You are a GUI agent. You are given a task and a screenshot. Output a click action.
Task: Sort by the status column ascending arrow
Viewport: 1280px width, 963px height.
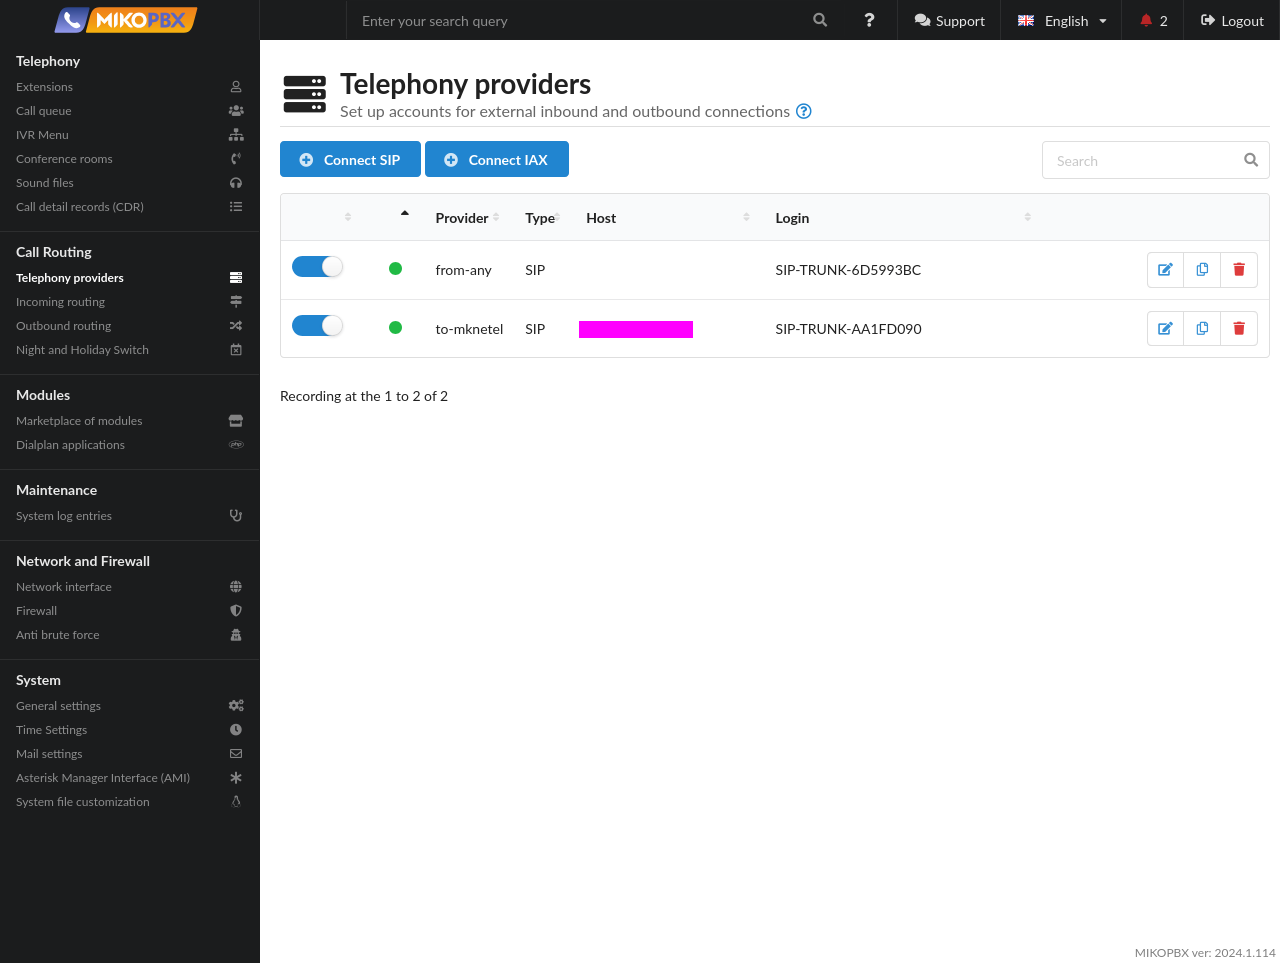[405, 213]
